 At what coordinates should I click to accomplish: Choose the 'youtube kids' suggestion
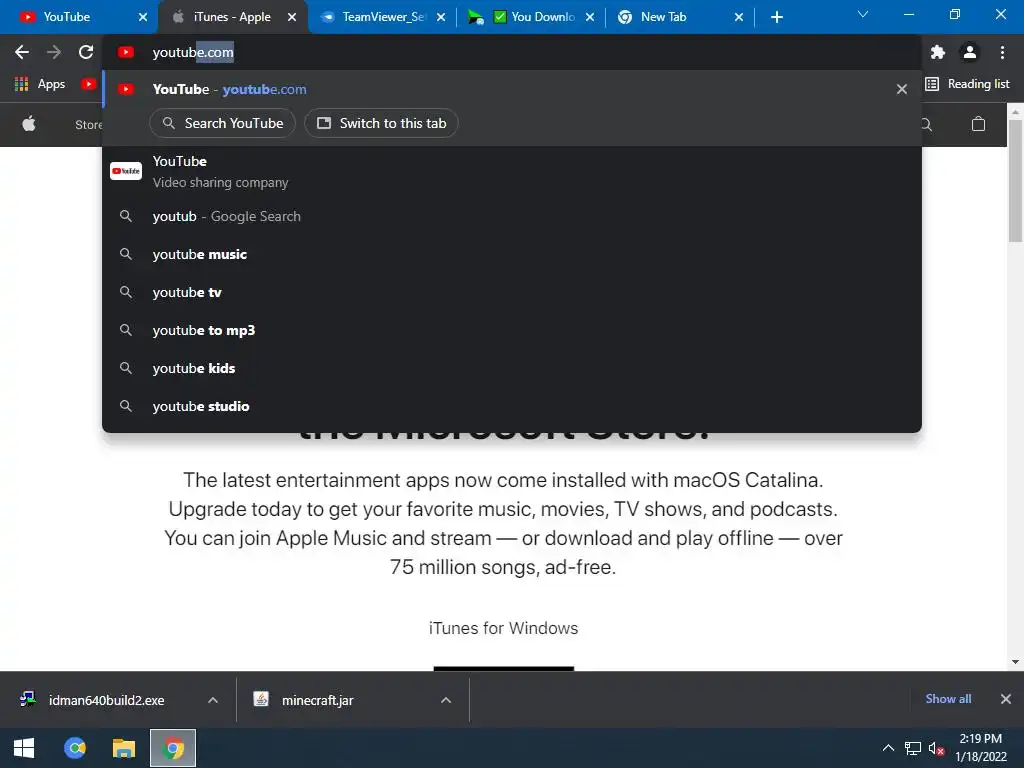[512, 368]
